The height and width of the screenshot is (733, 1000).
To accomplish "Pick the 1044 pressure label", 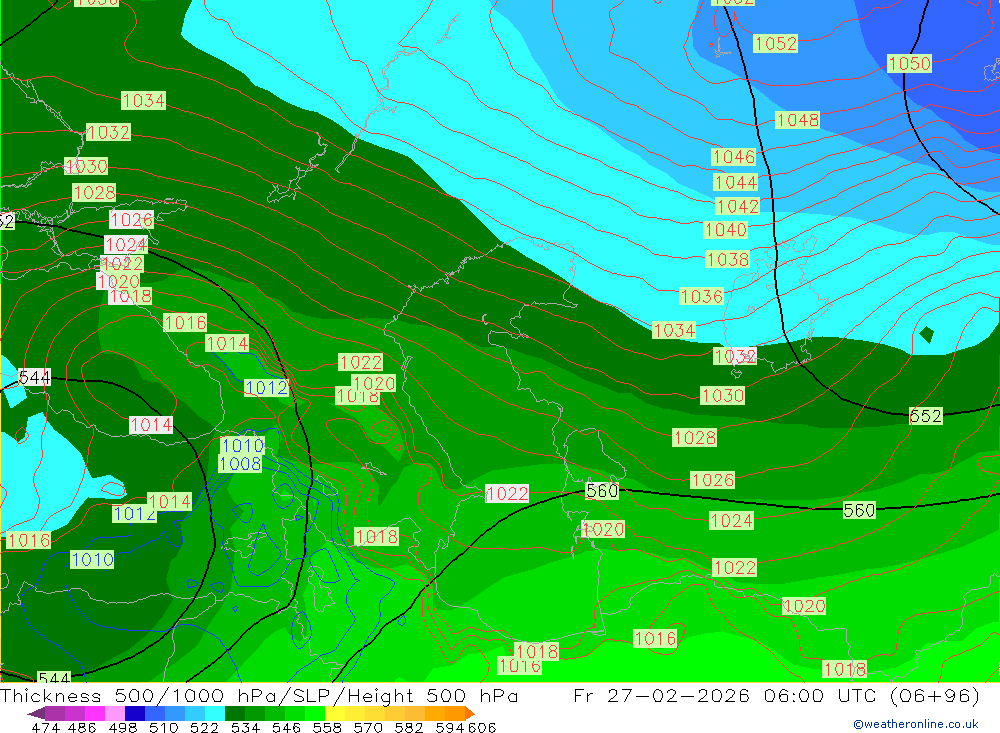I will [x=736, y=182].
